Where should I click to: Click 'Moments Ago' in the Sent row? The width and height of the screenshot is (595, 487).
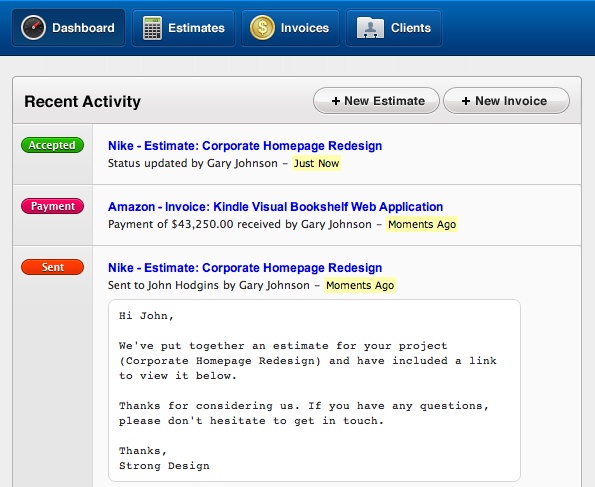pyautogui.click(x=360, y=285)
